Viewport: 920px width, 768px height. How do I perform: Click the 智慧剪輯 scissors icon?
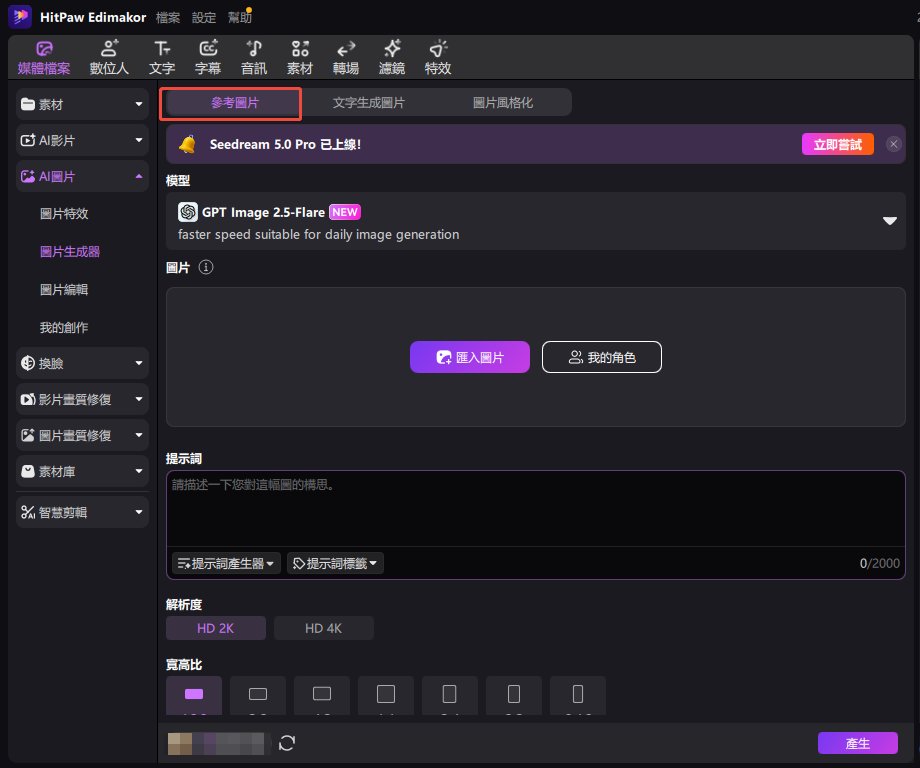click(28, 512)
